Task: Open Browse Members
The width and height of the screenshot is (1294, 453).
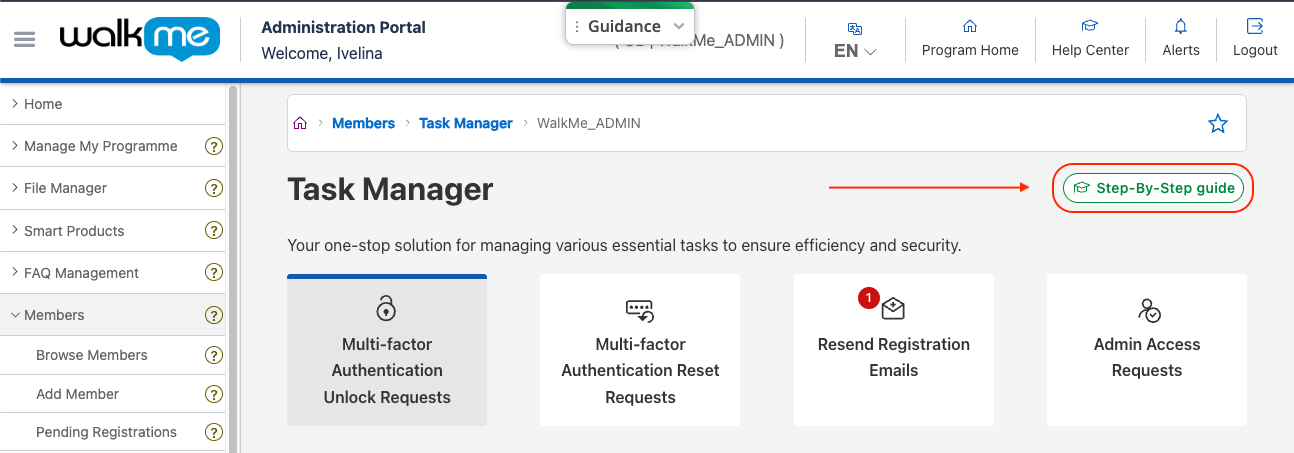Action: [92, 355]
